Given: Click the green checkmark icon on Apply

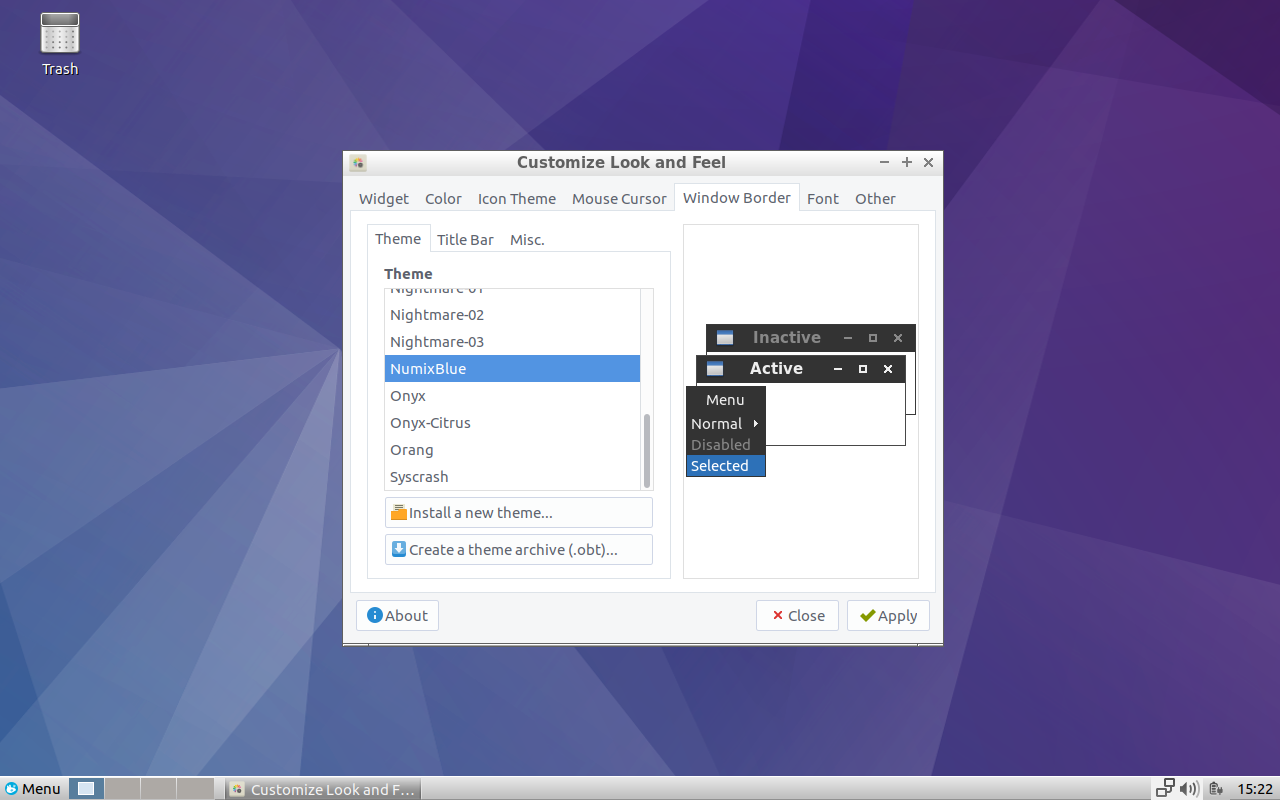Looking at the screenshot, I should click(x=867, y=615).
